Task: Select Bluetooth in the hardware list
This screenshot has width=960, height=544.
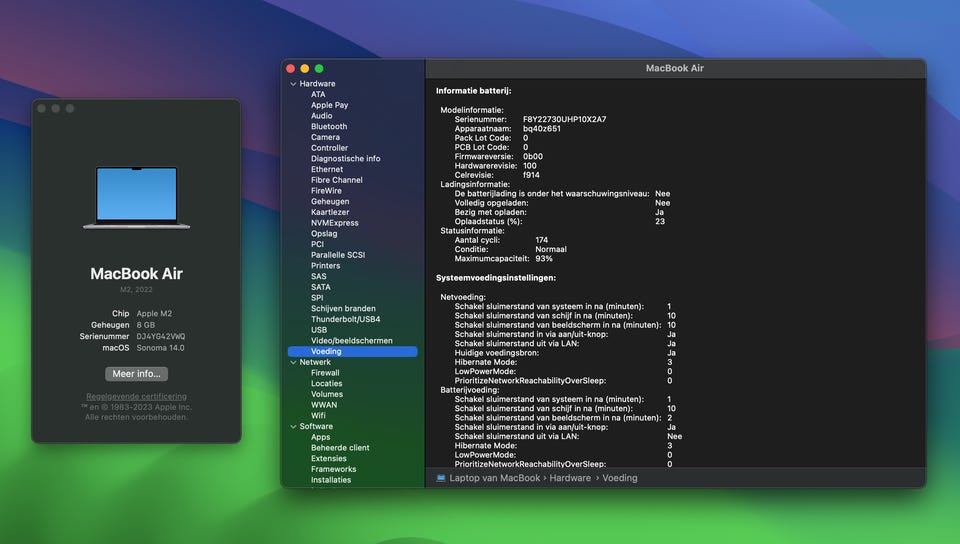Action: (x=329, y=126)
